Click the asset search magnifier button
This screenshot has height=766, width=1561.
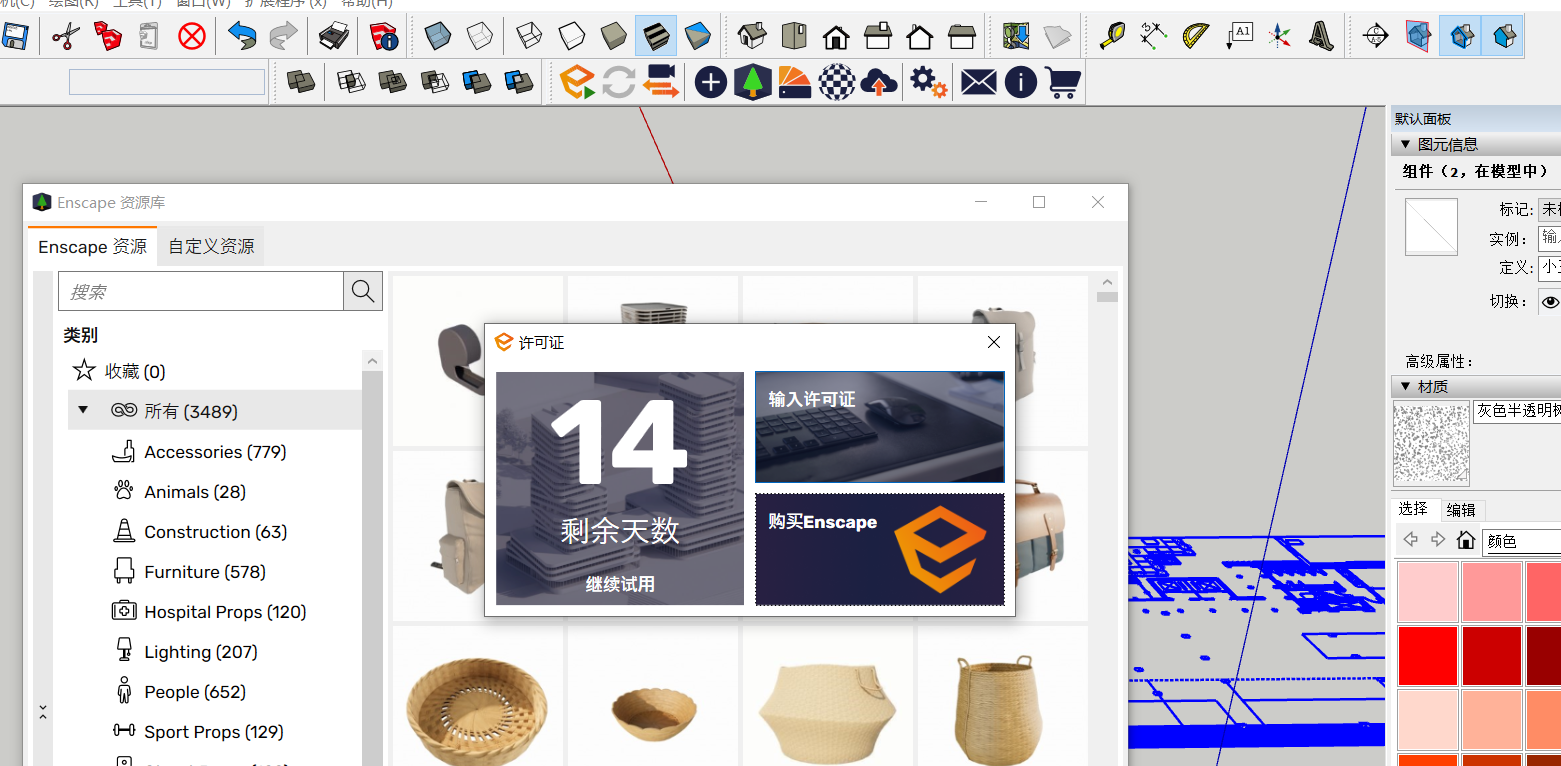[363, 292]
